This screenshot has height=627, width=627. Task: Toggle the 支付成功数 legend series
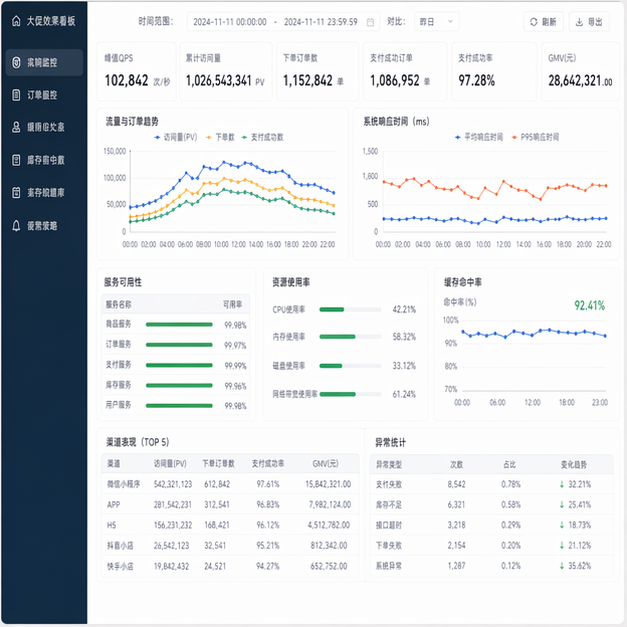[262, 137]
